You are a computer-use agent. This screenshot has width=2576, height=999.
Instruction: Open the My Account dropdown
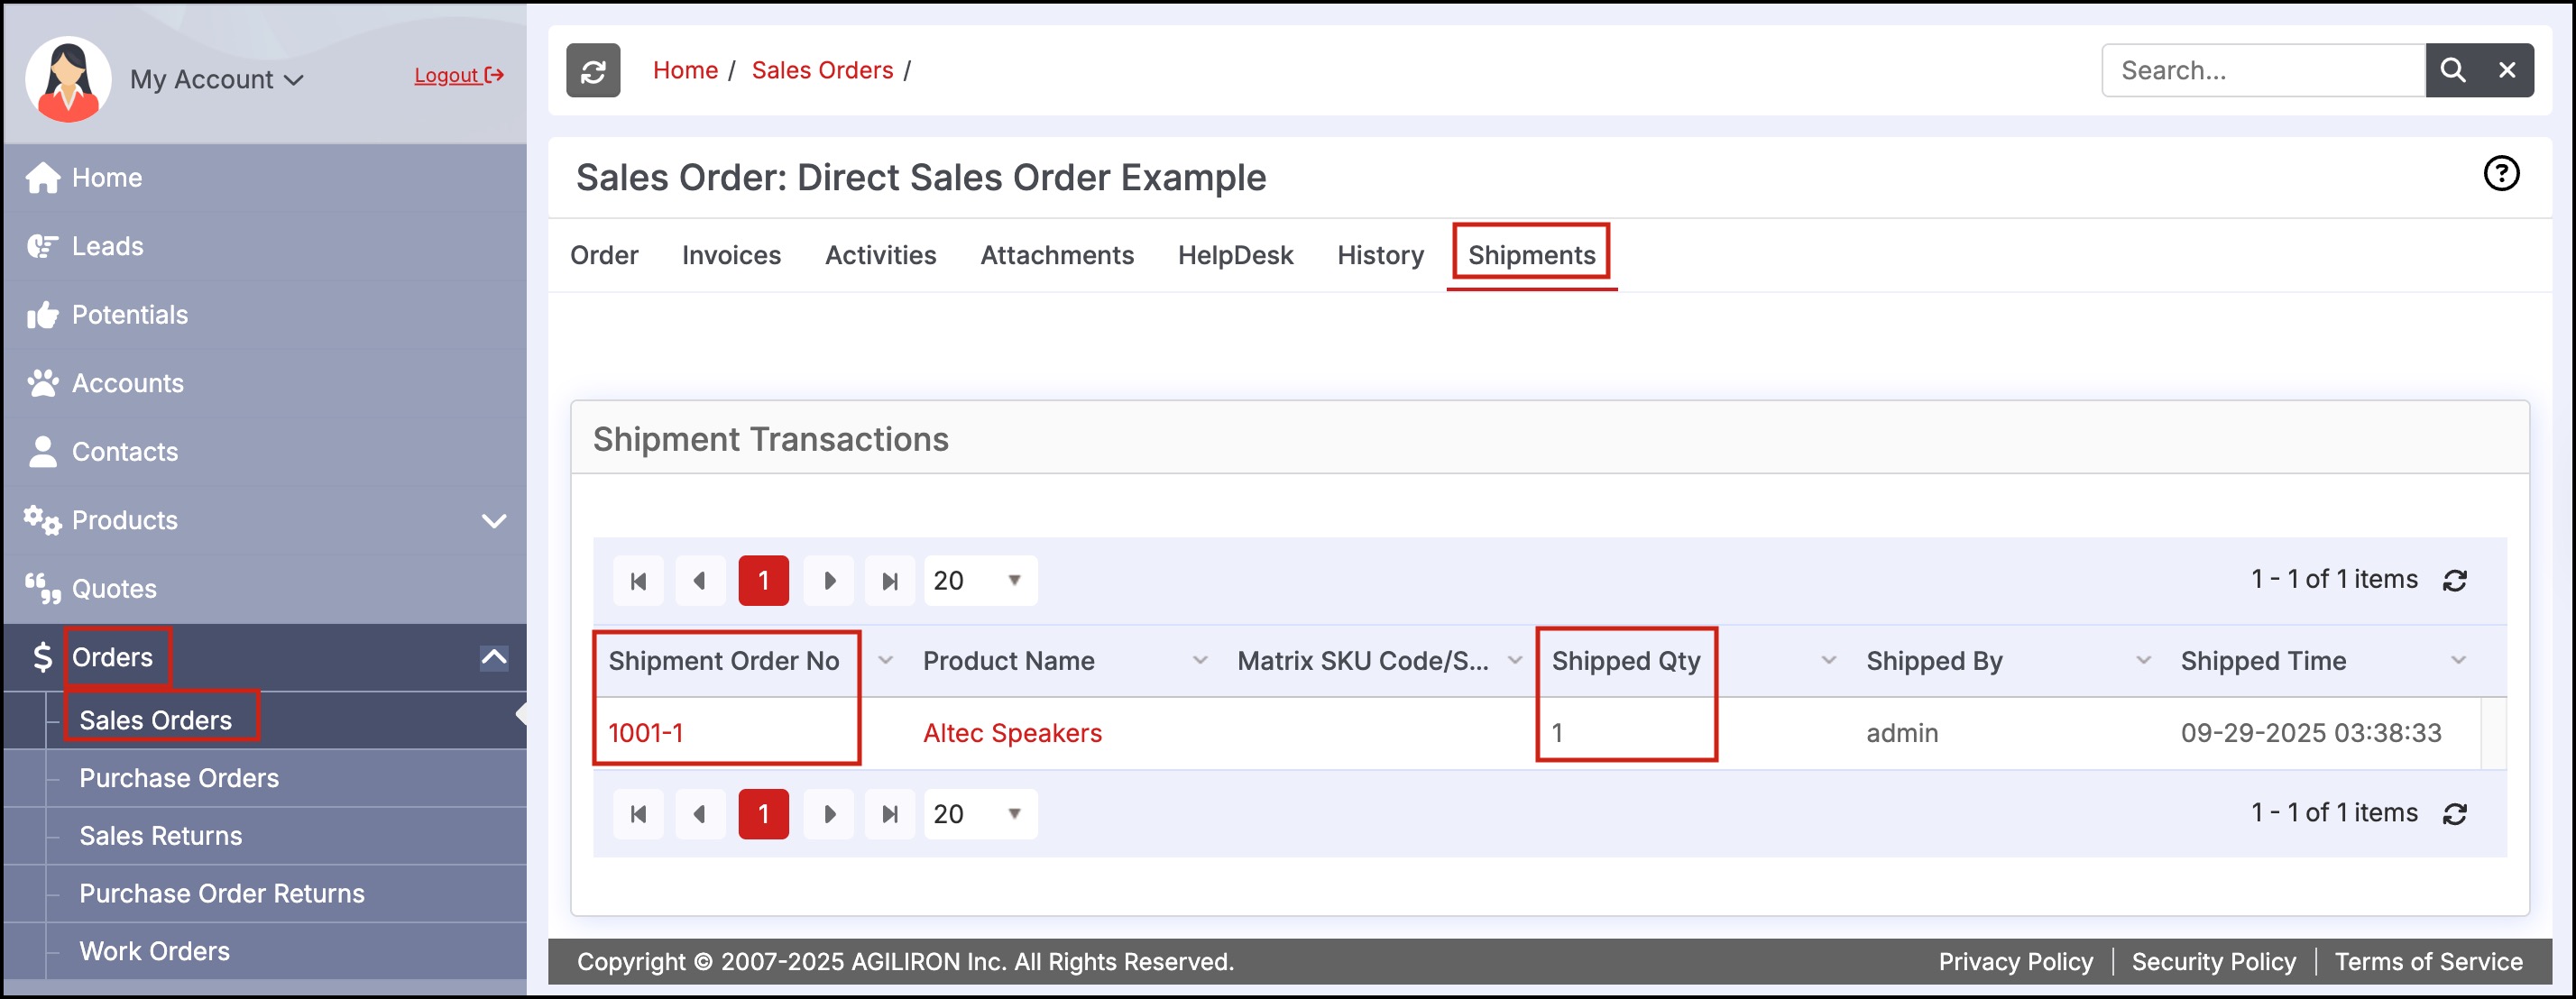(x=216, y=79)
